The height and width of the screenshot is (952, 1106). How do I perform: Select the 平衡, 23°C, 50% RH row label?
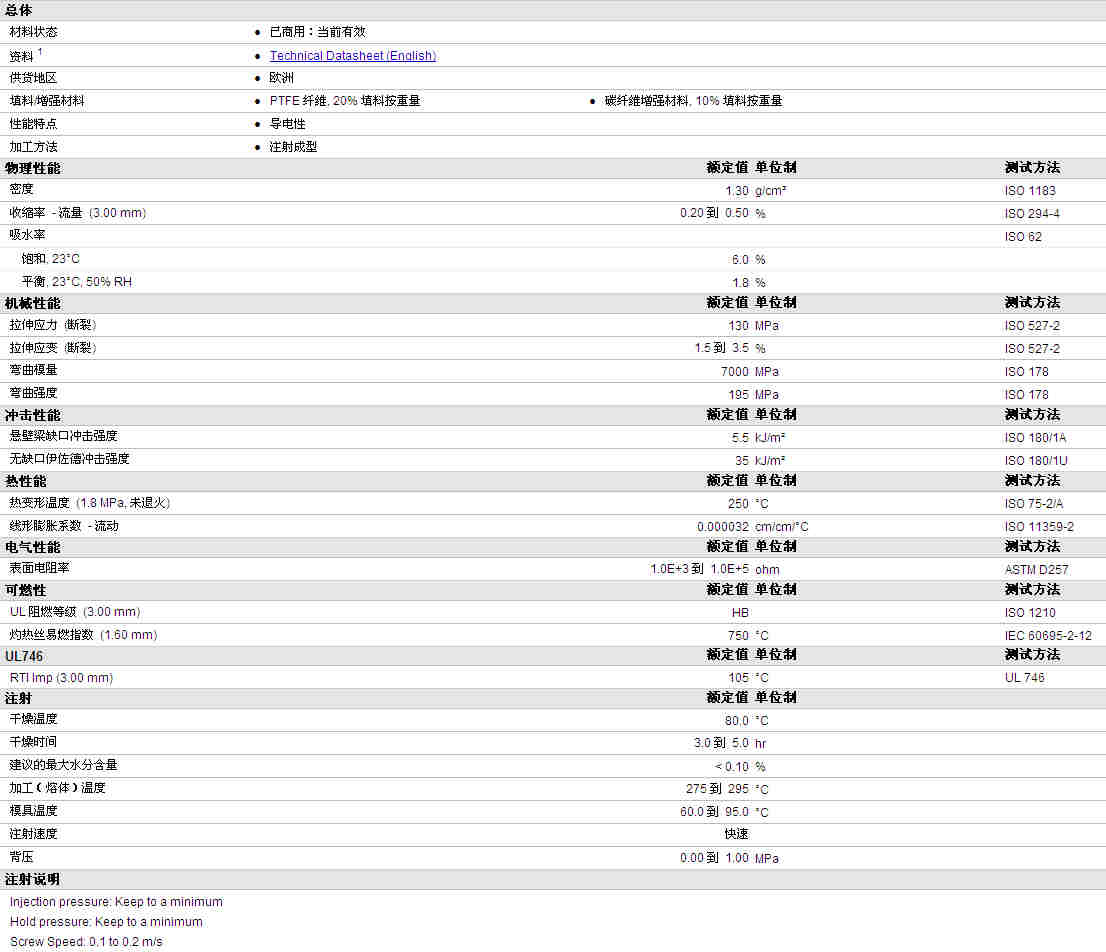point(77,282)
